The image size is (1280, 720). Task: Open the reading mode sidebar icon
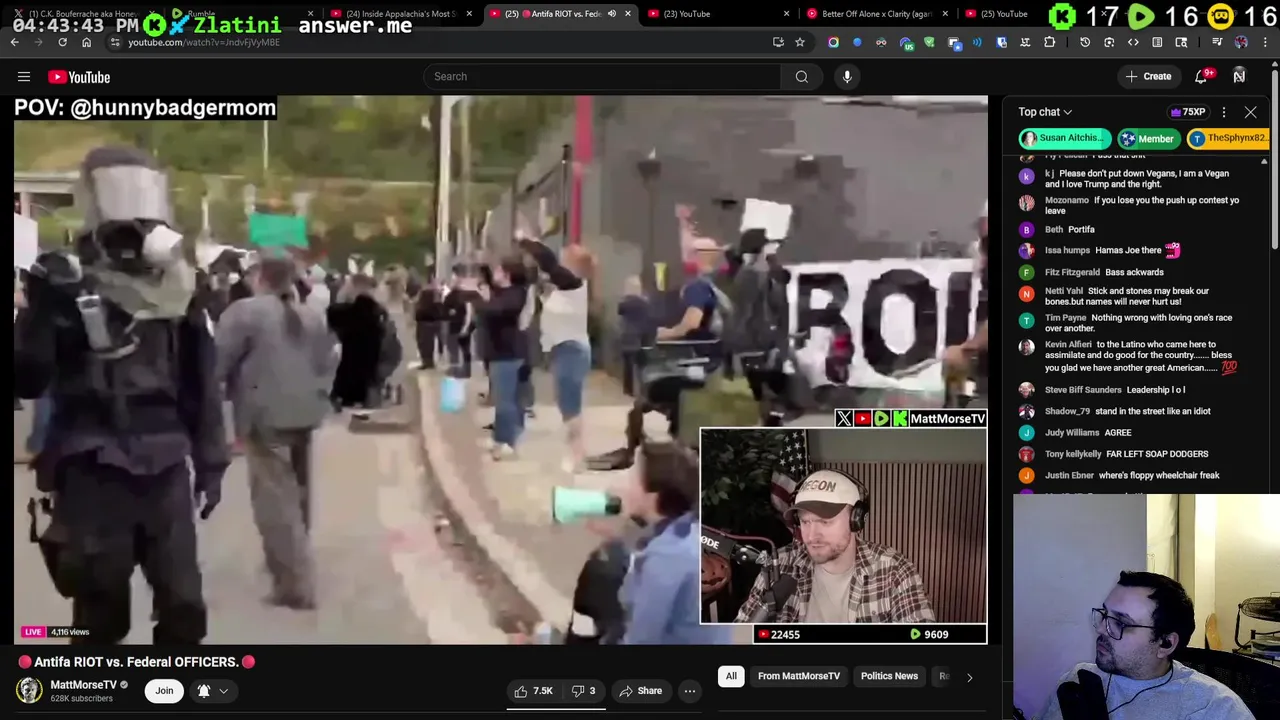(x=1157, y=43)
